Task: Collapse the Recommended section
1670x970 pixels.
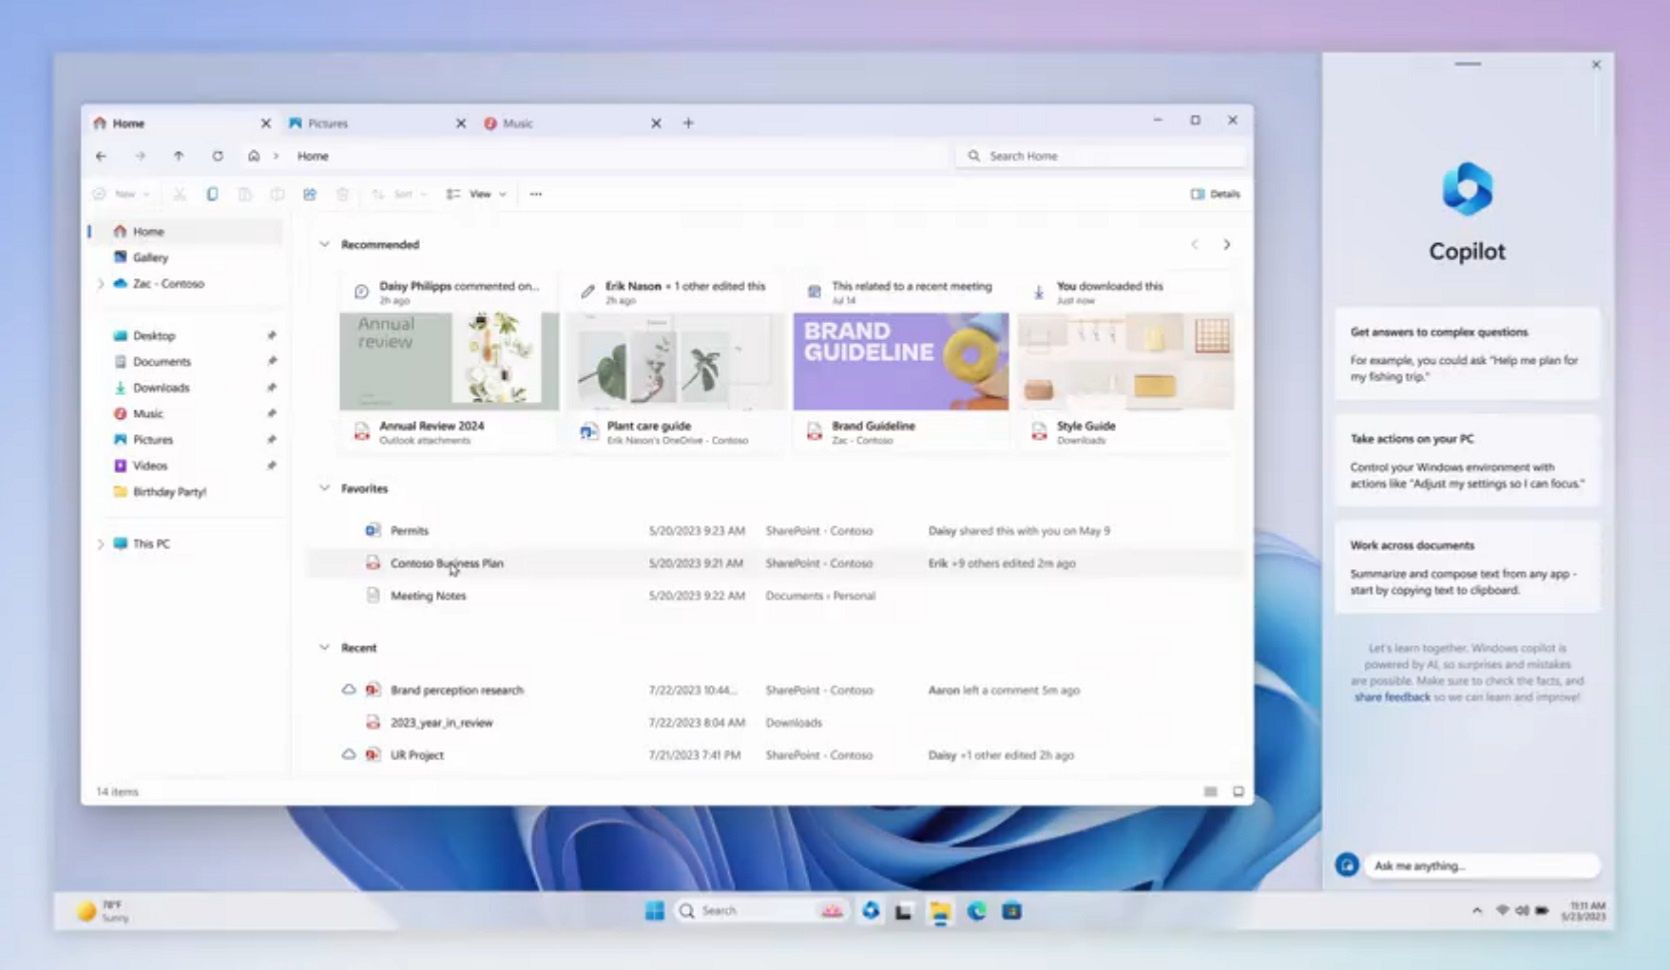Action: pos(324,244)
